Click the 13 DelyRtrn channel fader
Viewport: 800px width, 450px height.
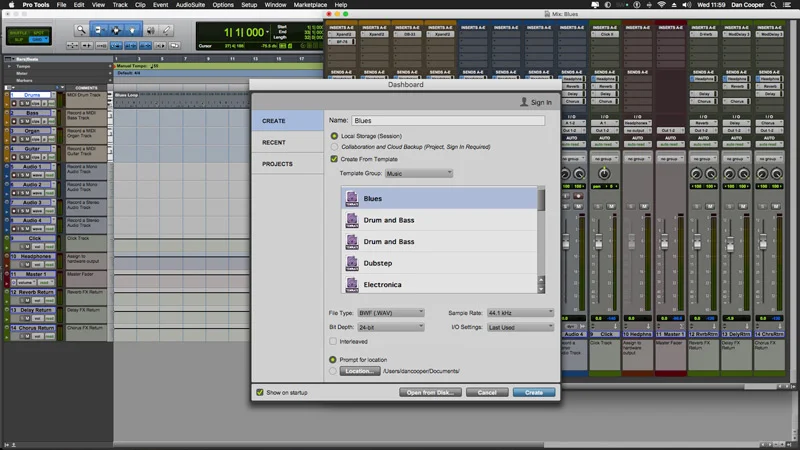730,244
